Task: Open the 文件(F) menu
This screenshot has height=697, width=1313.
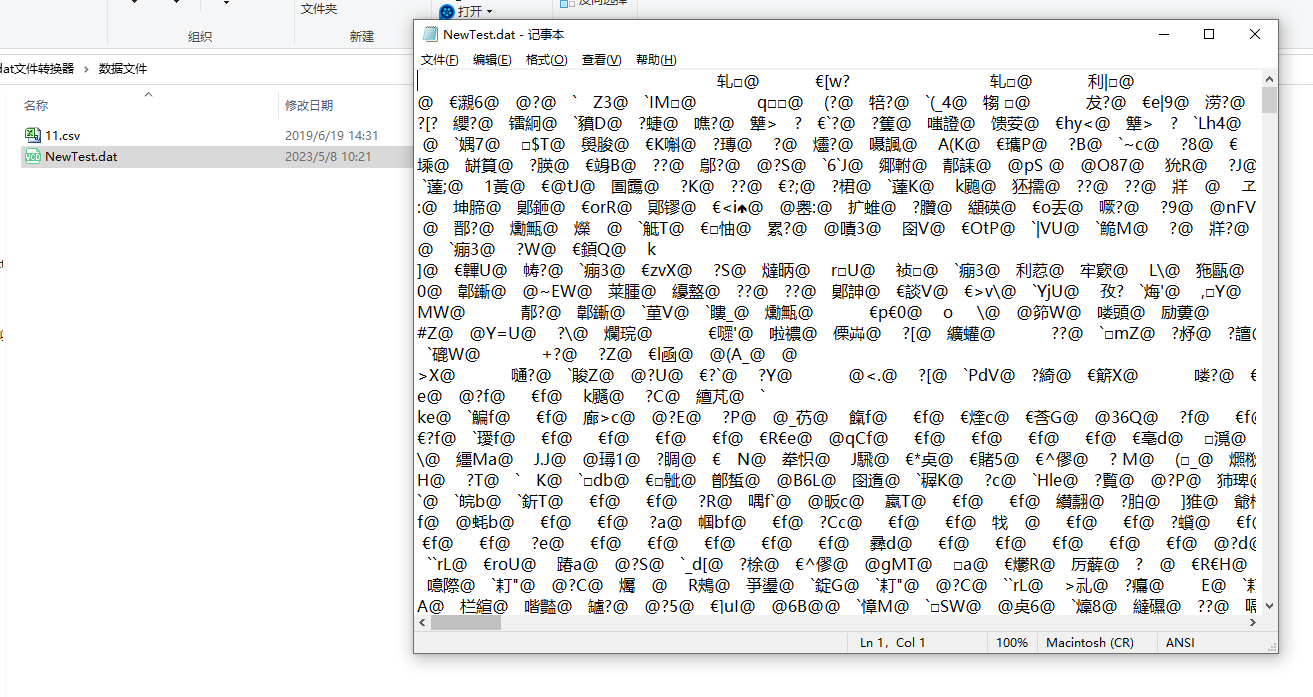Action: (439, 59)
